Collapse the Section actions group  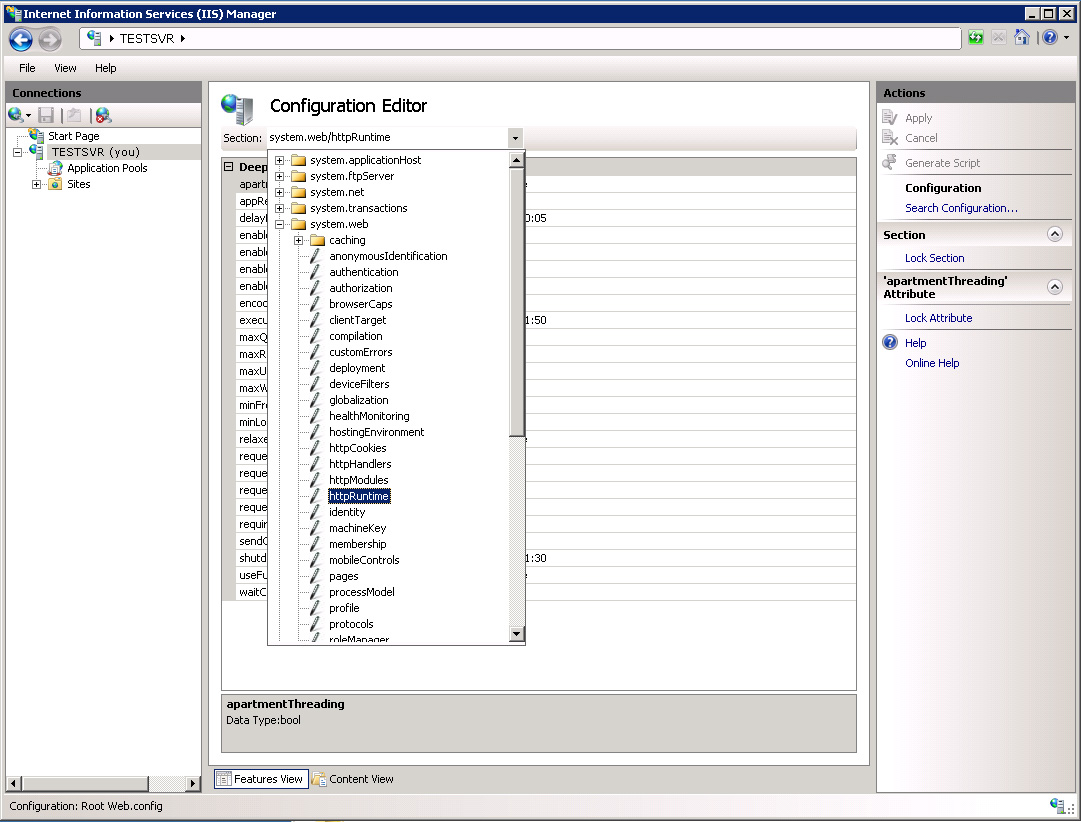1055,234
